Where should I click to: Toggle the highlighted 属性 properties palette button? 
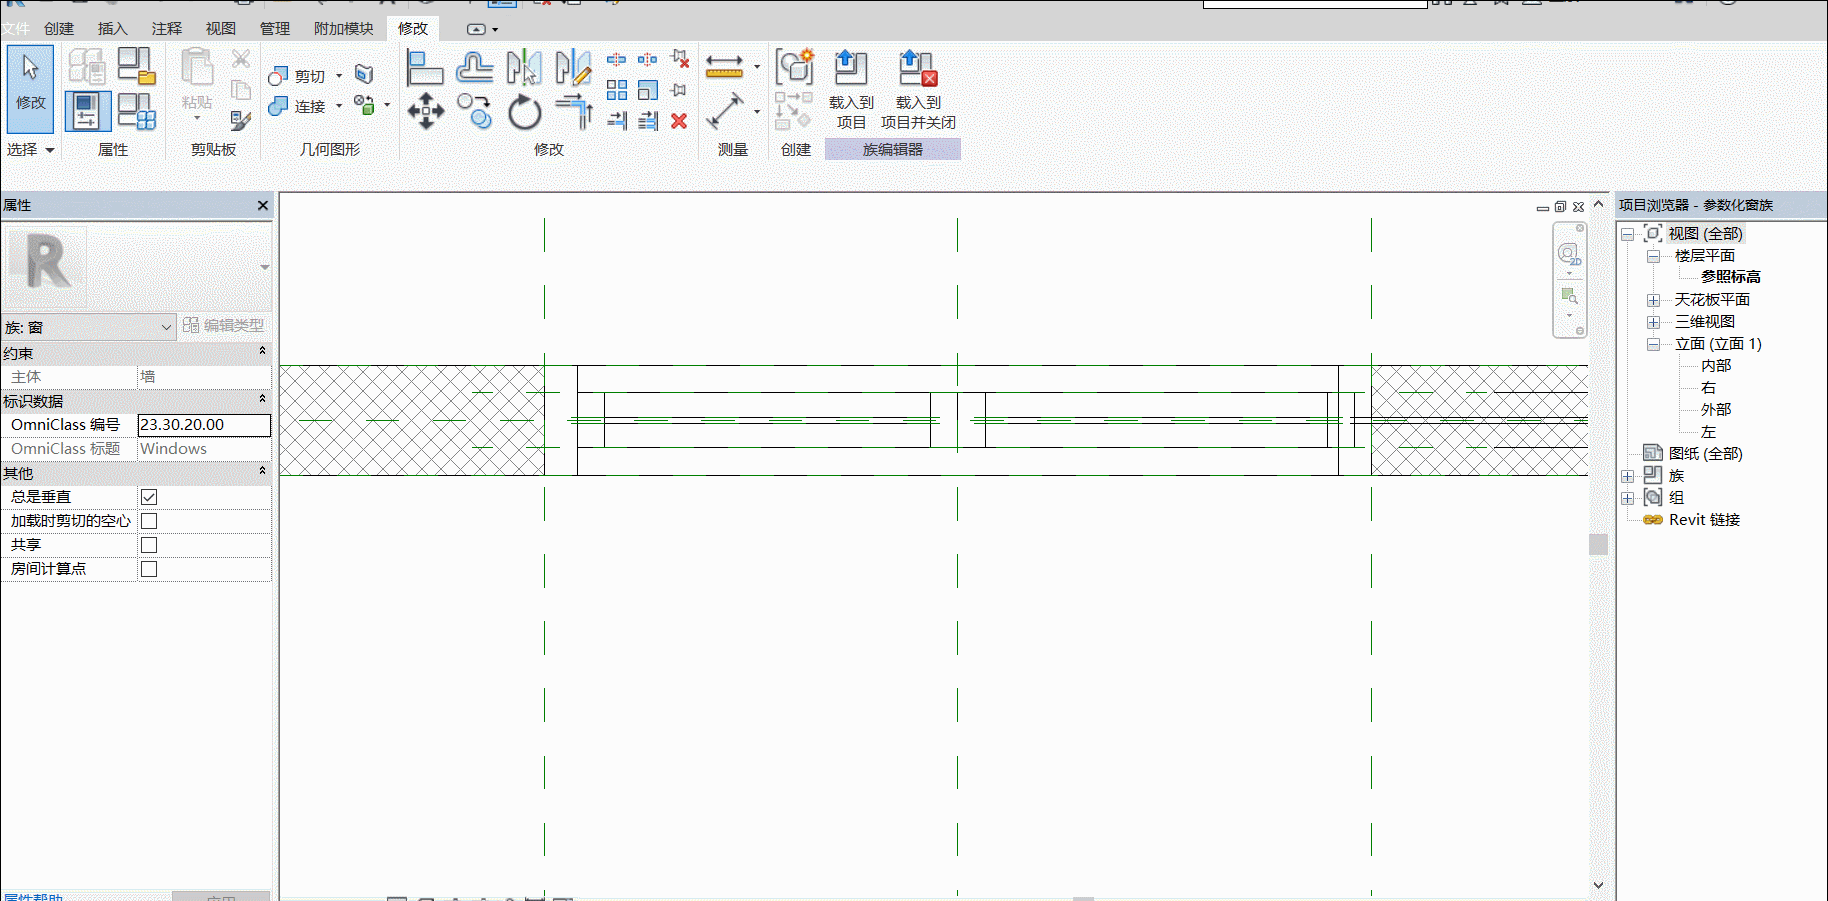(87, 111)
